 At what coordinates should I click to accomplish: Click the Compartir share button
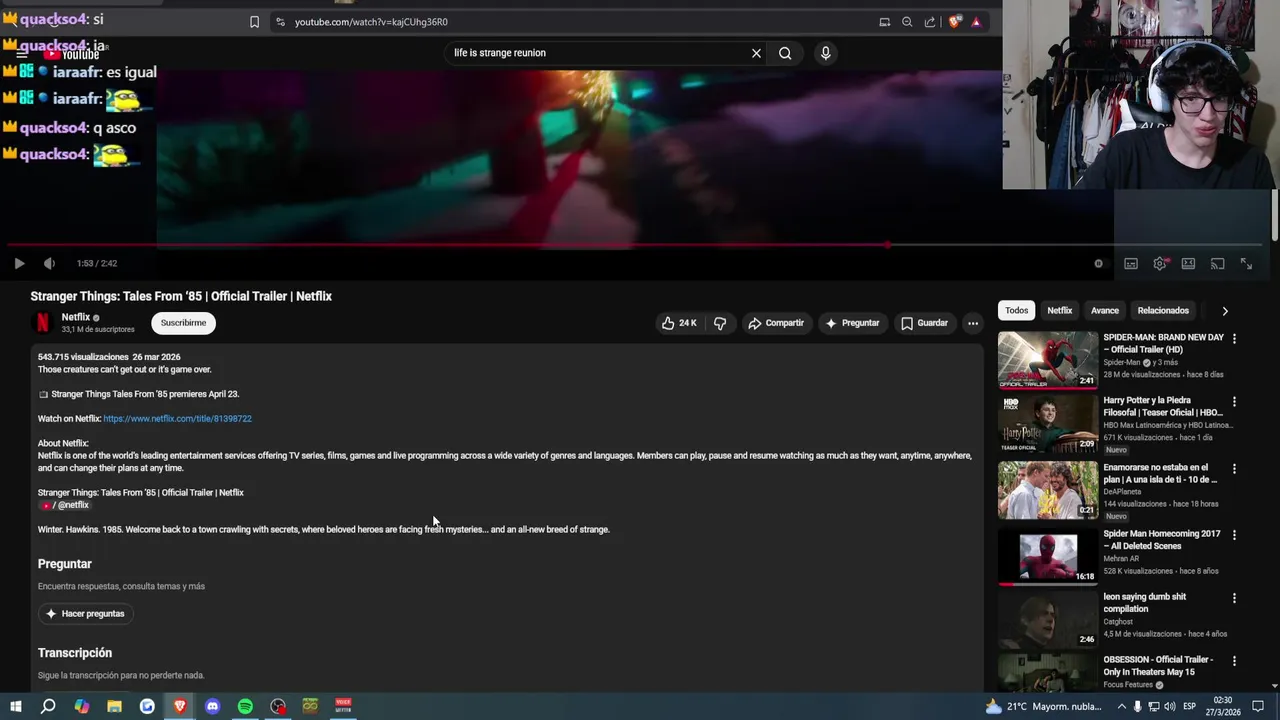point(776,323)
